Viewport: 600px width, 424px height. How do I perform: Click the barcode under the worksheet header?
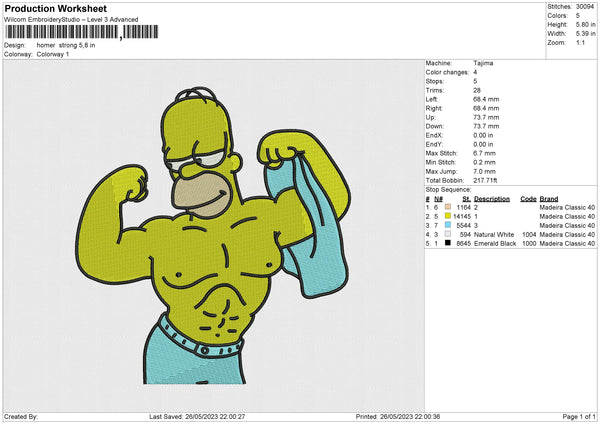coord(81,32)
